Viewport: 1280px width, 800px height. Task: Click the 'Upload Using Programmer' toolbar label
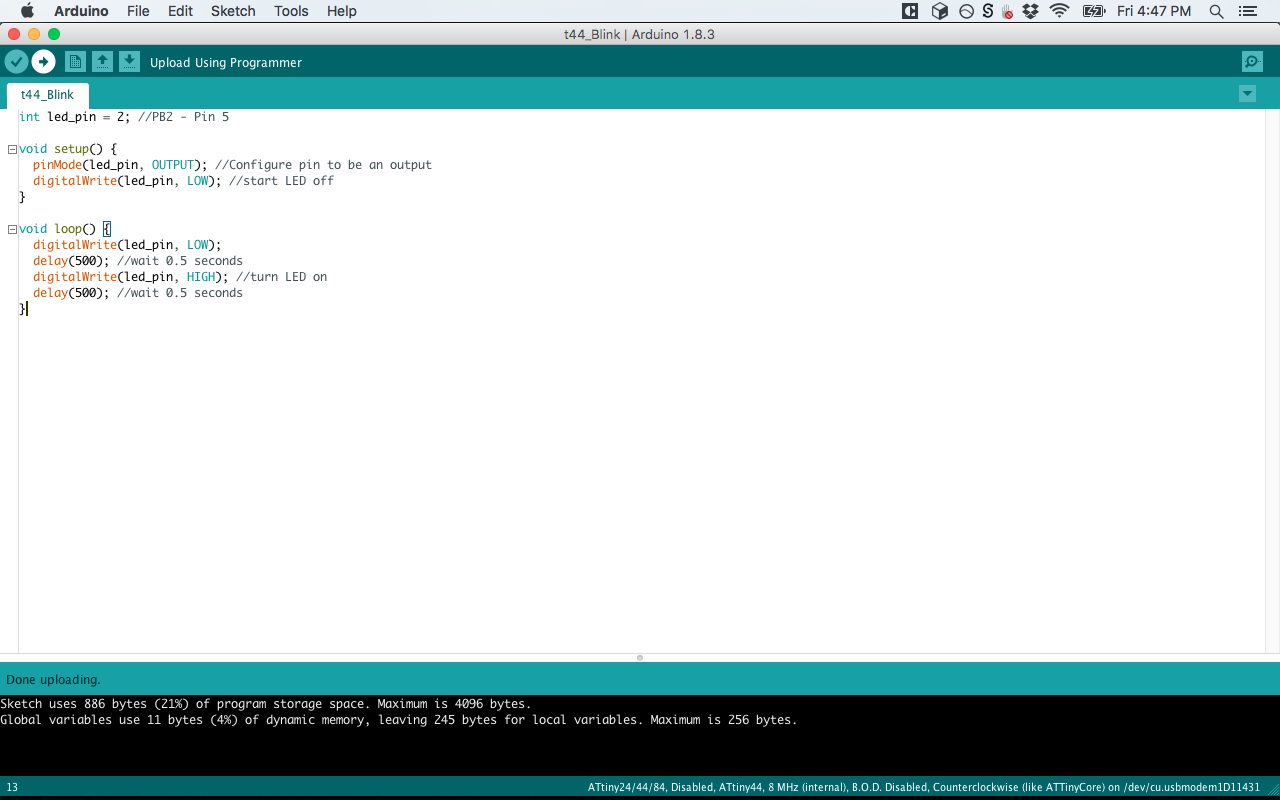pos(226,62)
